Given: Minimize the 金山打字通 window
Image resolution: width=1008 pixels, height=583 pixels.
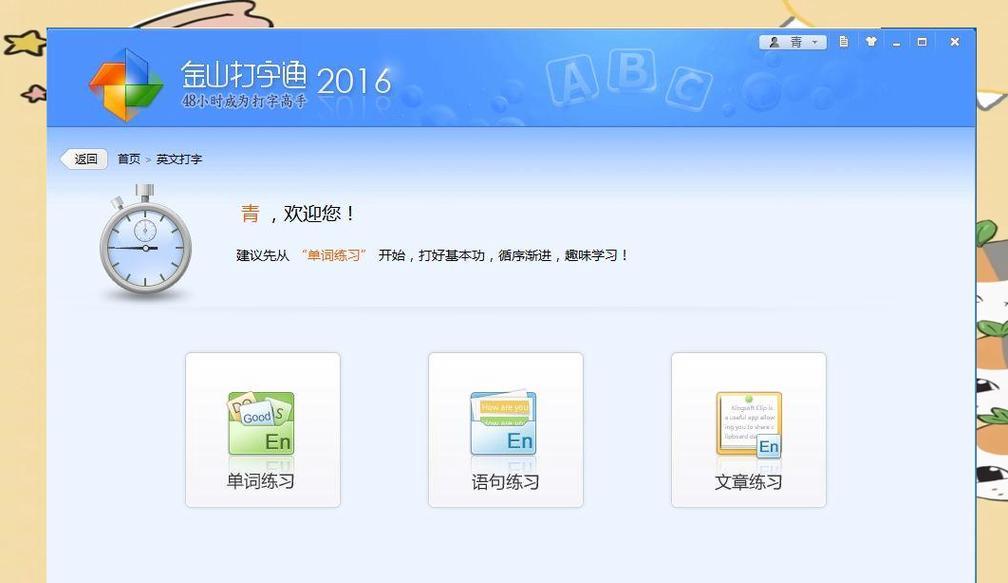Looking at the screenshot, I should pyautogui.click(x=896, y=42).
